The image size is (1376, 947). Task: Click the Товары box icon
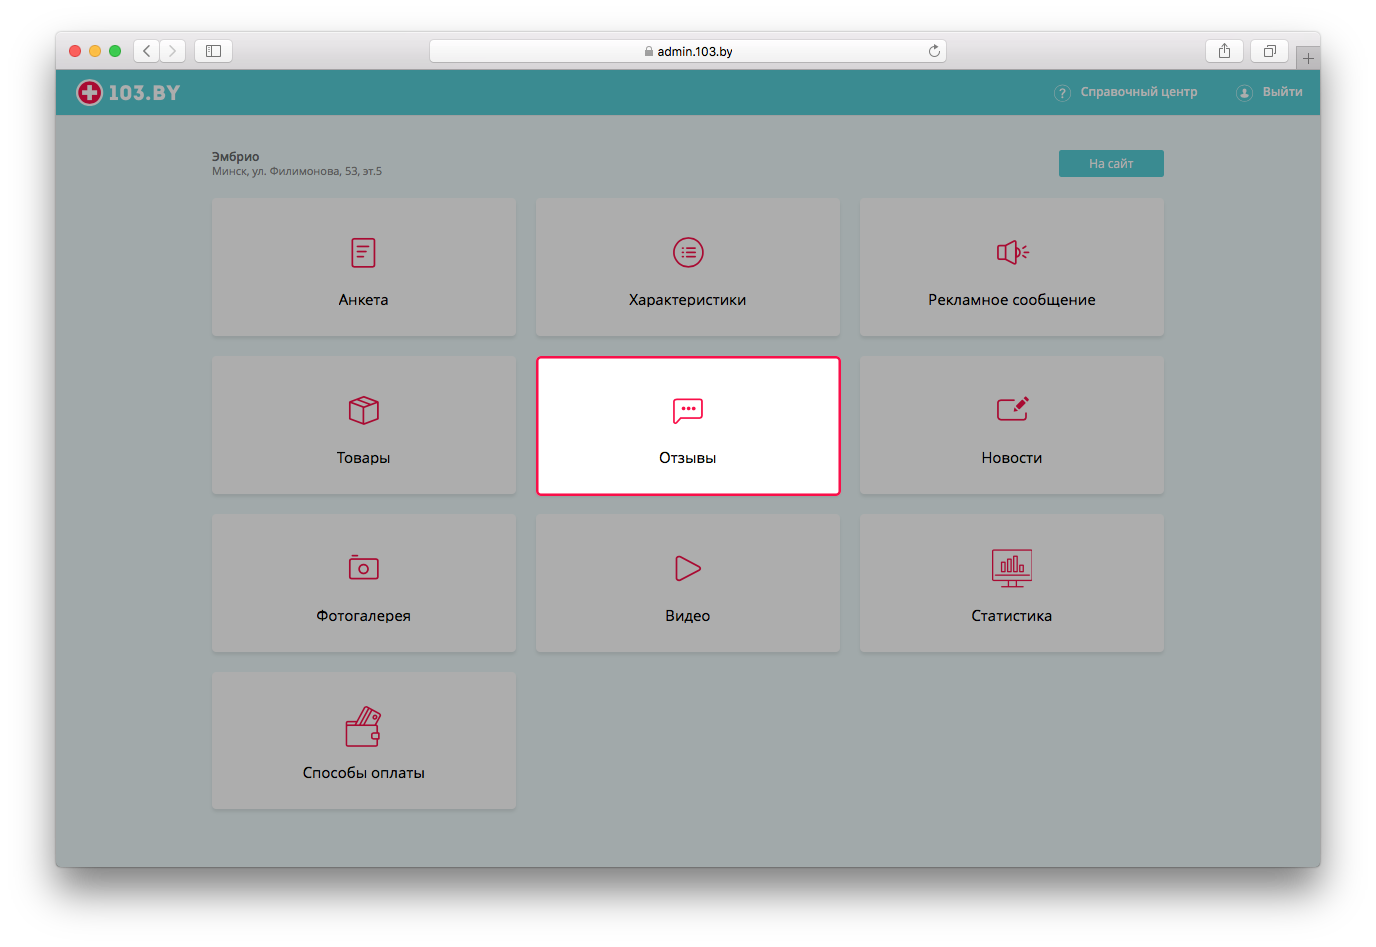click(363, 410)
